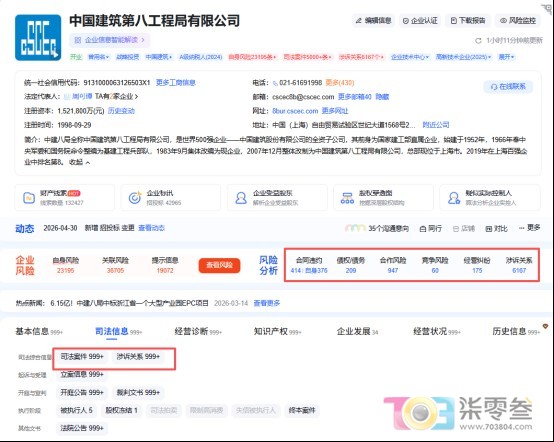
Task: Switch to the 基本信息 tab
Action: click(x=39, y=331)
